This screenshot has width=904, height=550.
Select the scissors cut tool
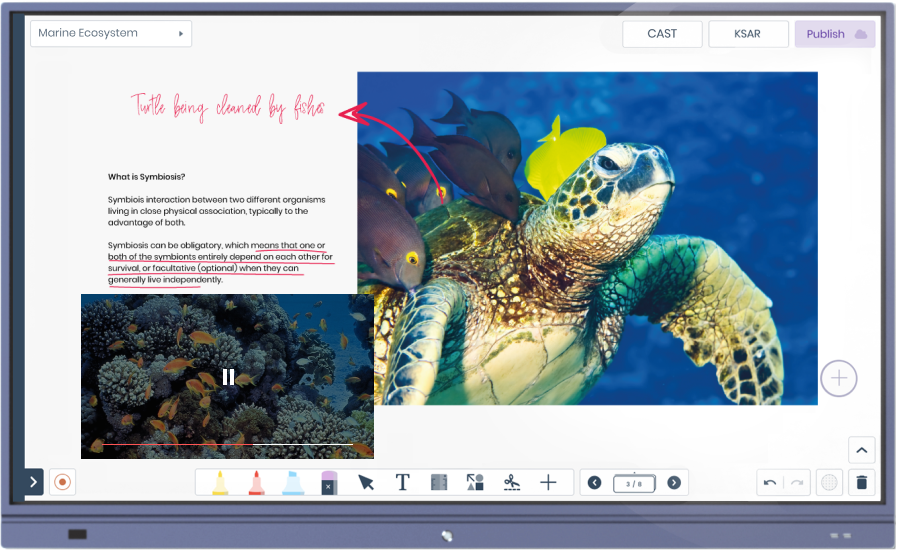click(x=512, y=483)
